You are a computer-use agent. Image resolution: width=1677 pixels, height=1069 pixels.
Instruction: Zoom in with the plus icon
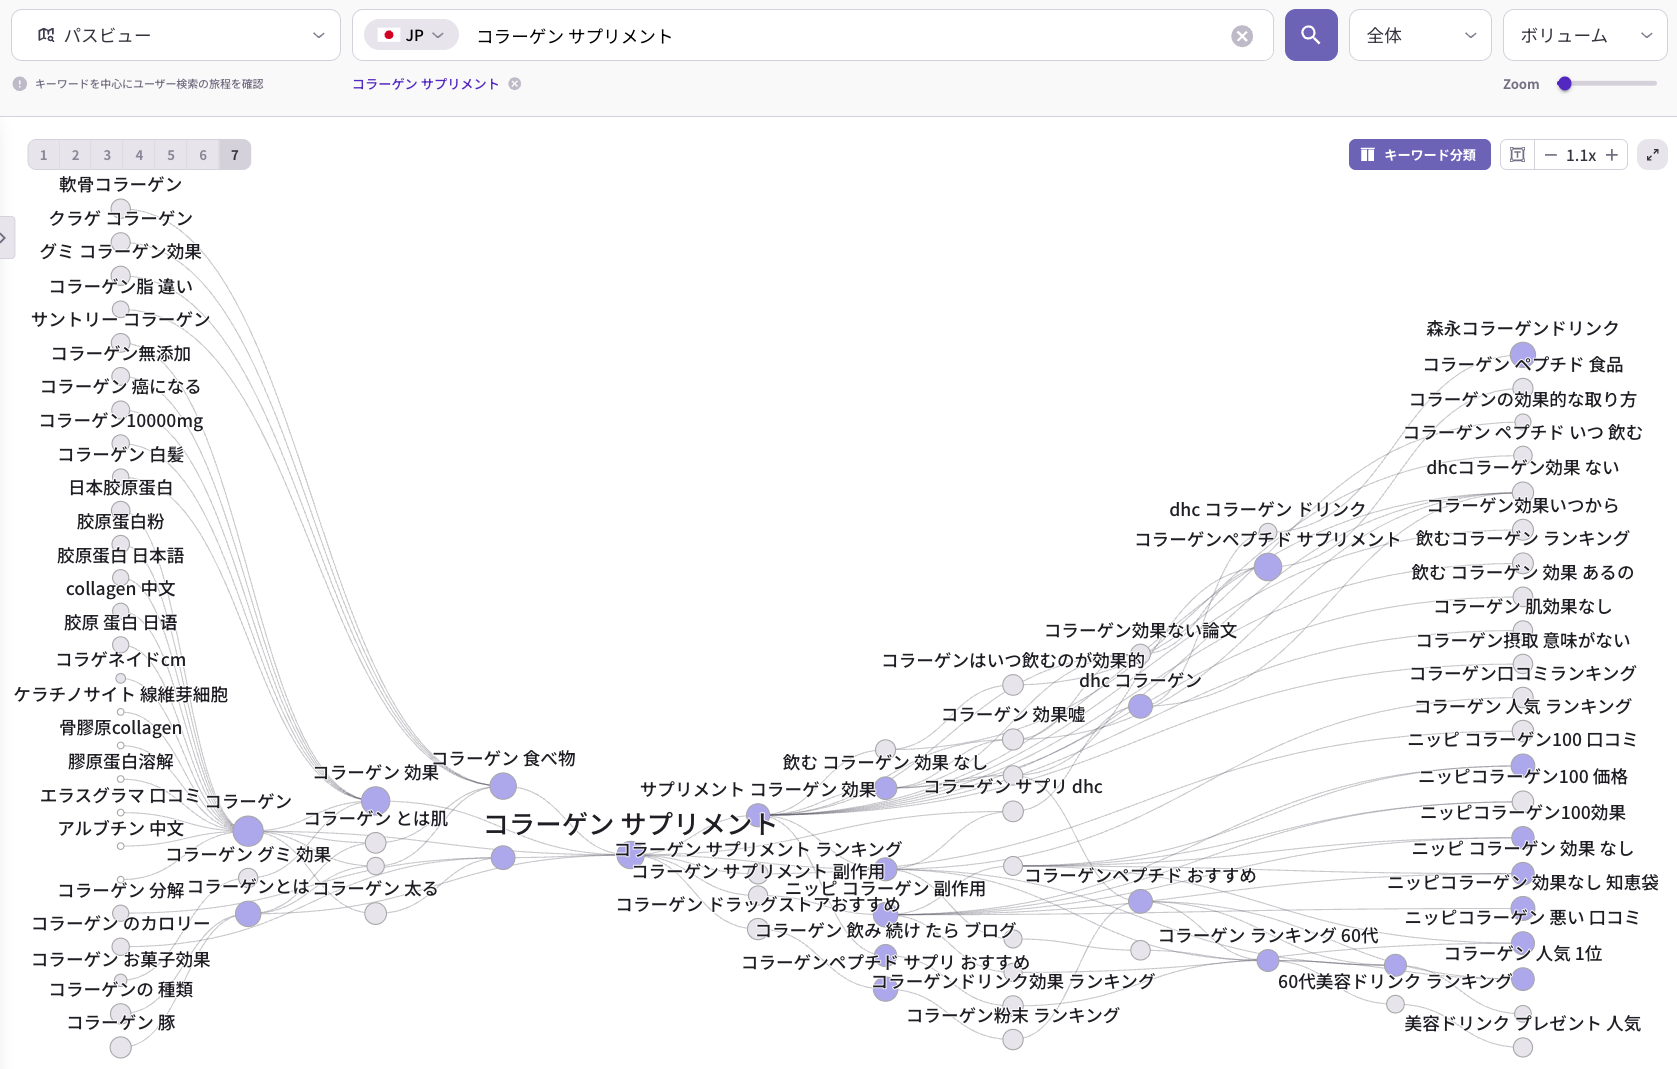coord(1612,155)
